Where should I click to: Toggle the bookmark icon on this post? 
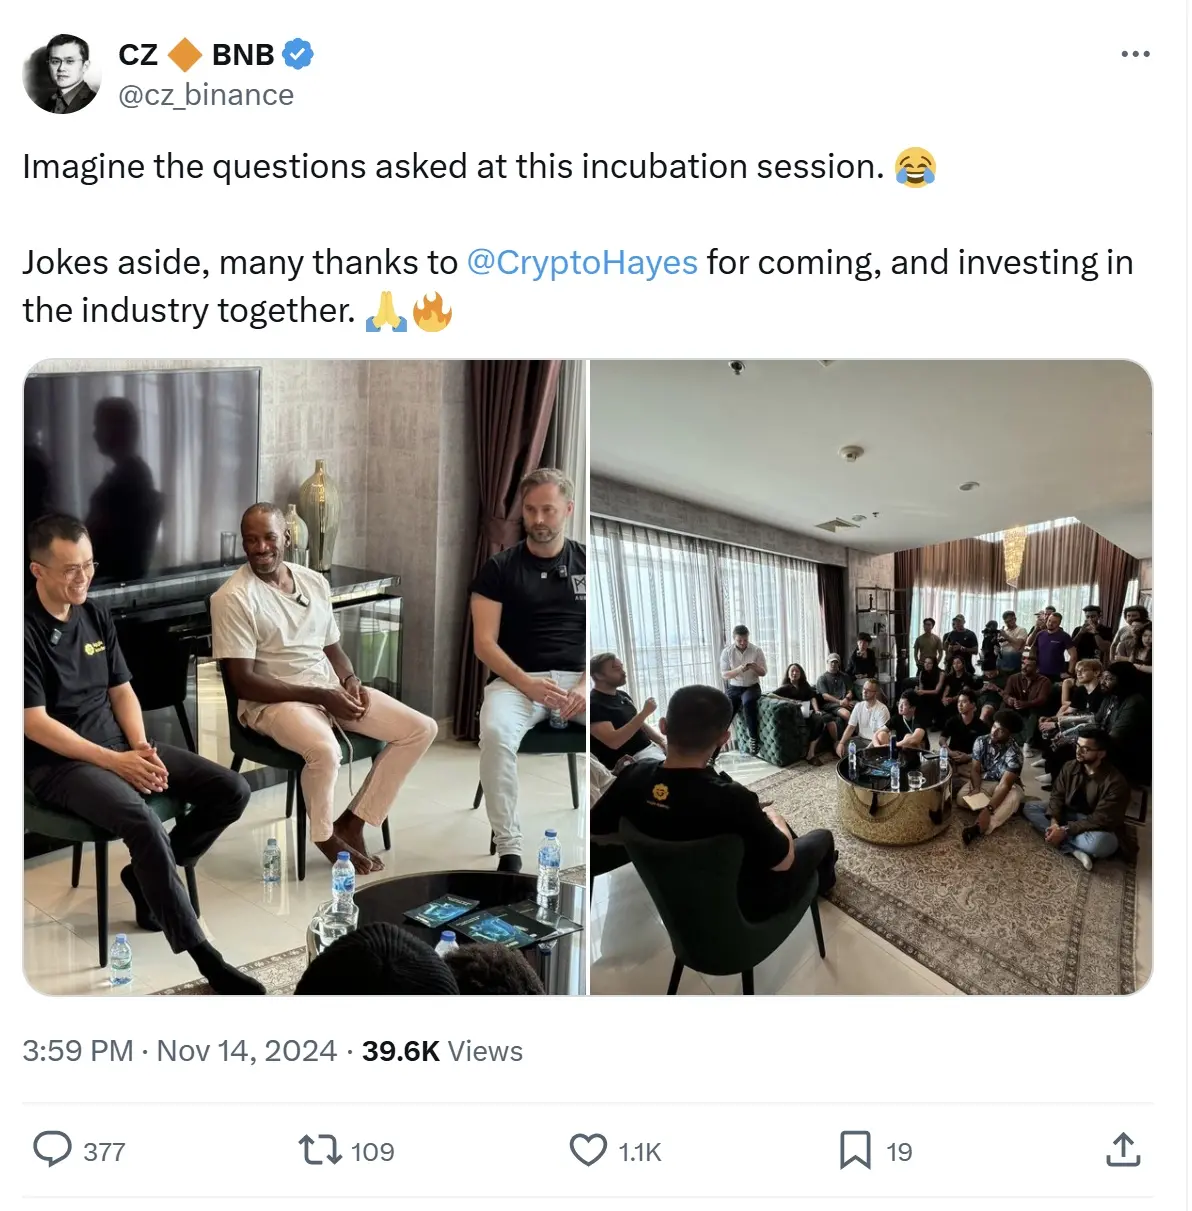tap(855, 1150)
